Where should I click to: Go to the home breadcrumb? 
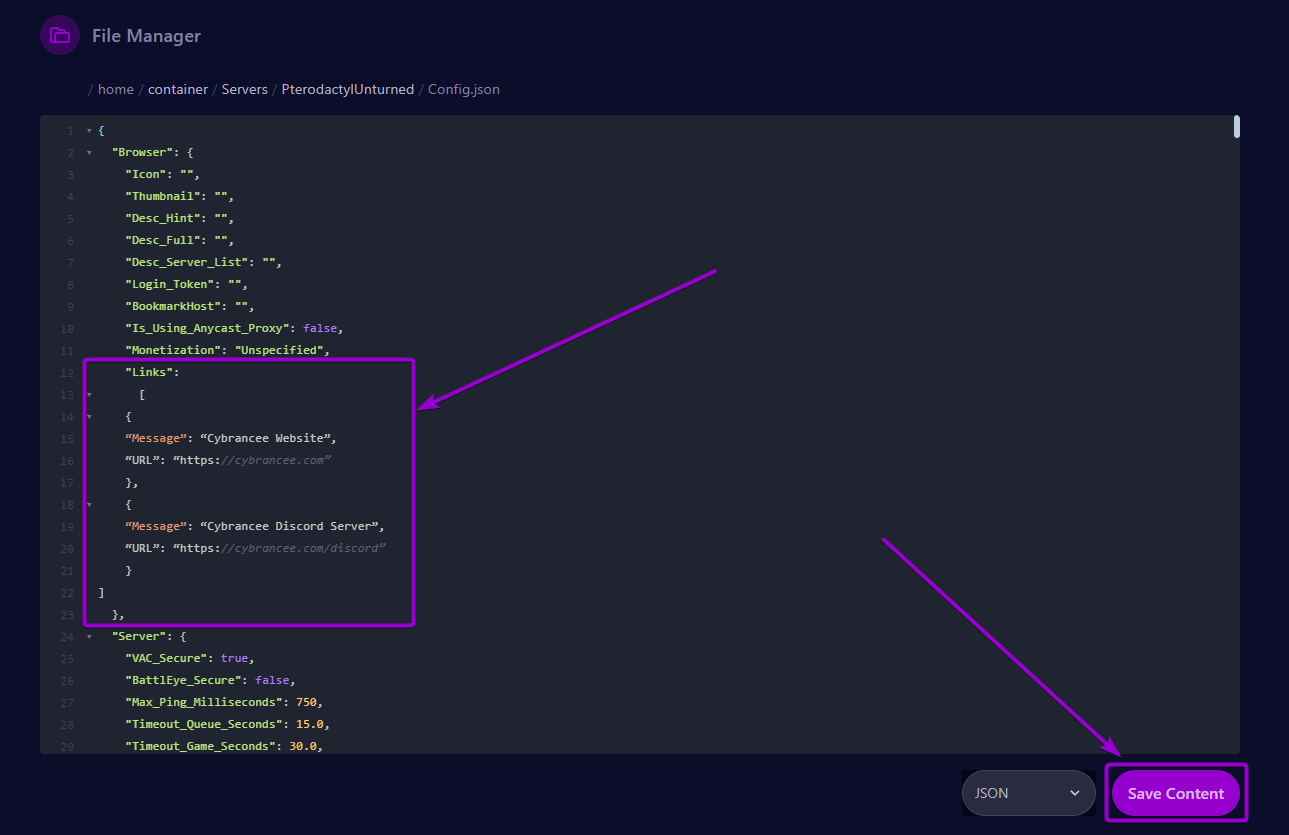click(116, 89)
